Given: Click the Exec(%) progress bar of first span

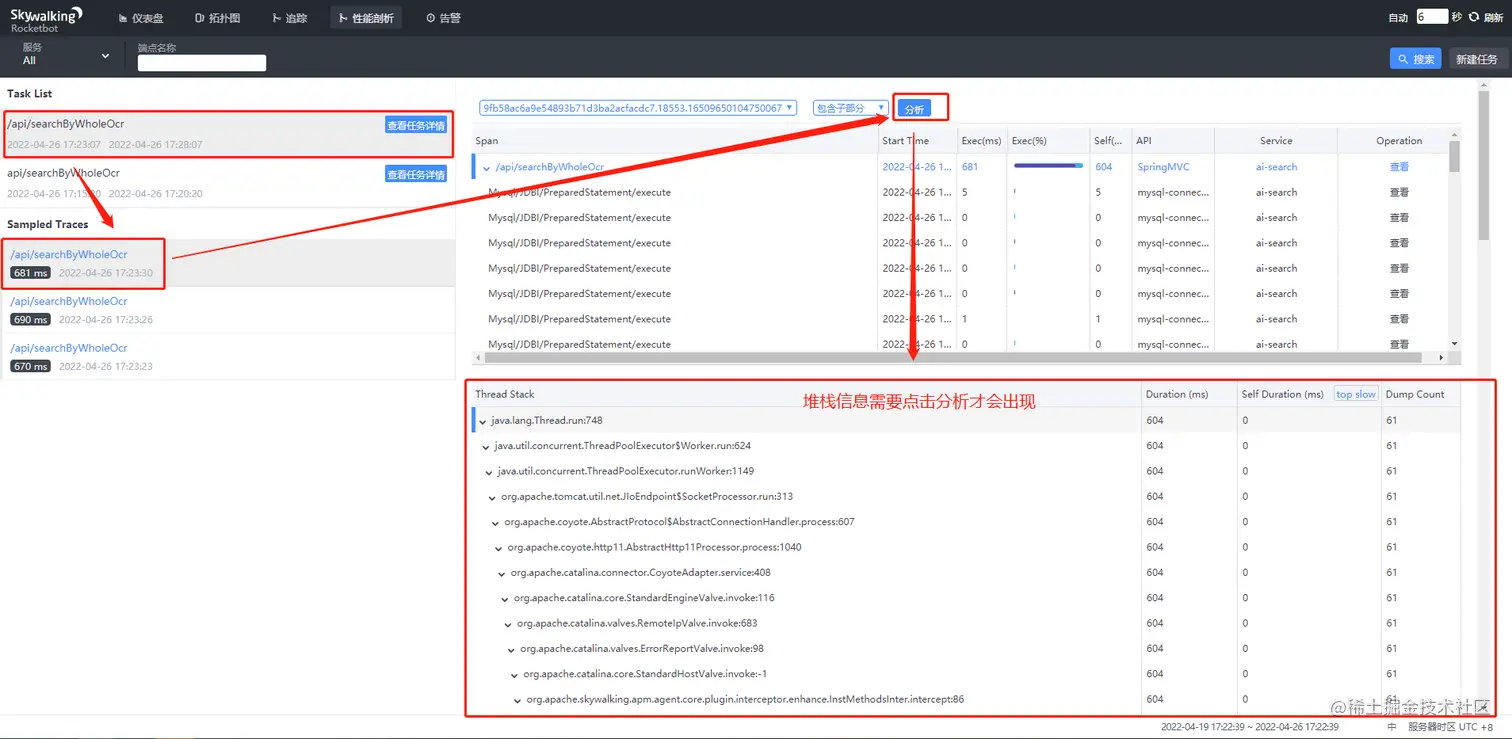Looking at the screenshot, I should point(1048,166).
